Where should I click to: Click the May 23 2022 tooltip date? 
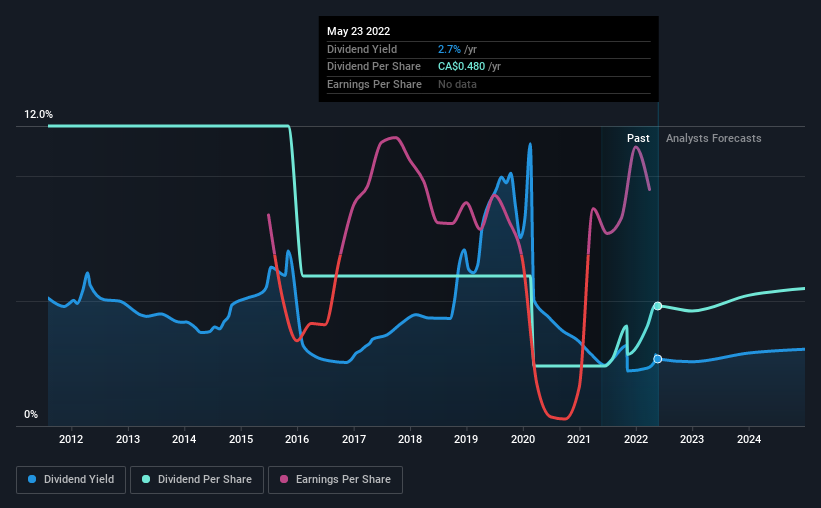tap(359, 31)
